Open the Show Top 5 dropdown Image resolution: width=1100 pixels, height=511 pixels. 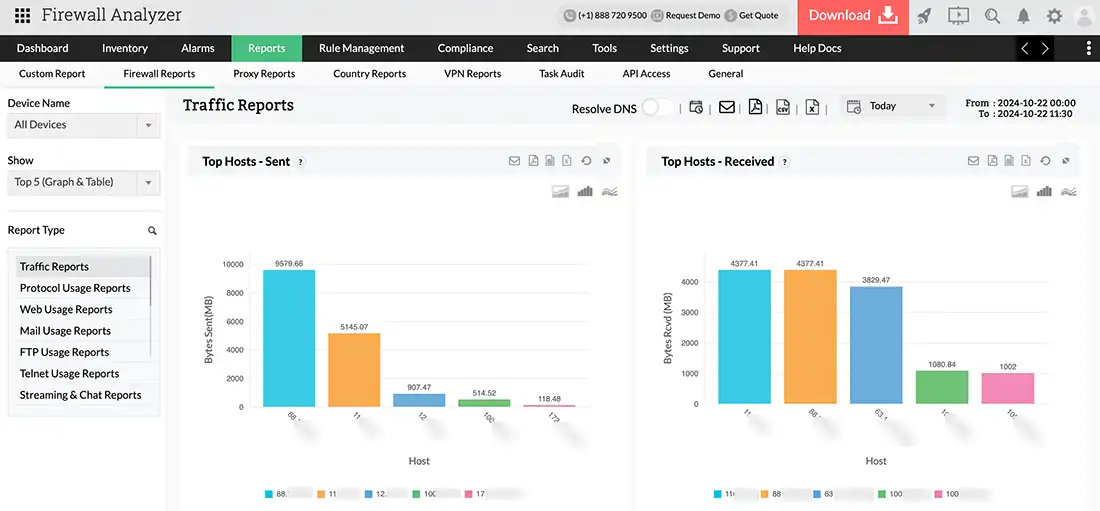coord(83,182)
